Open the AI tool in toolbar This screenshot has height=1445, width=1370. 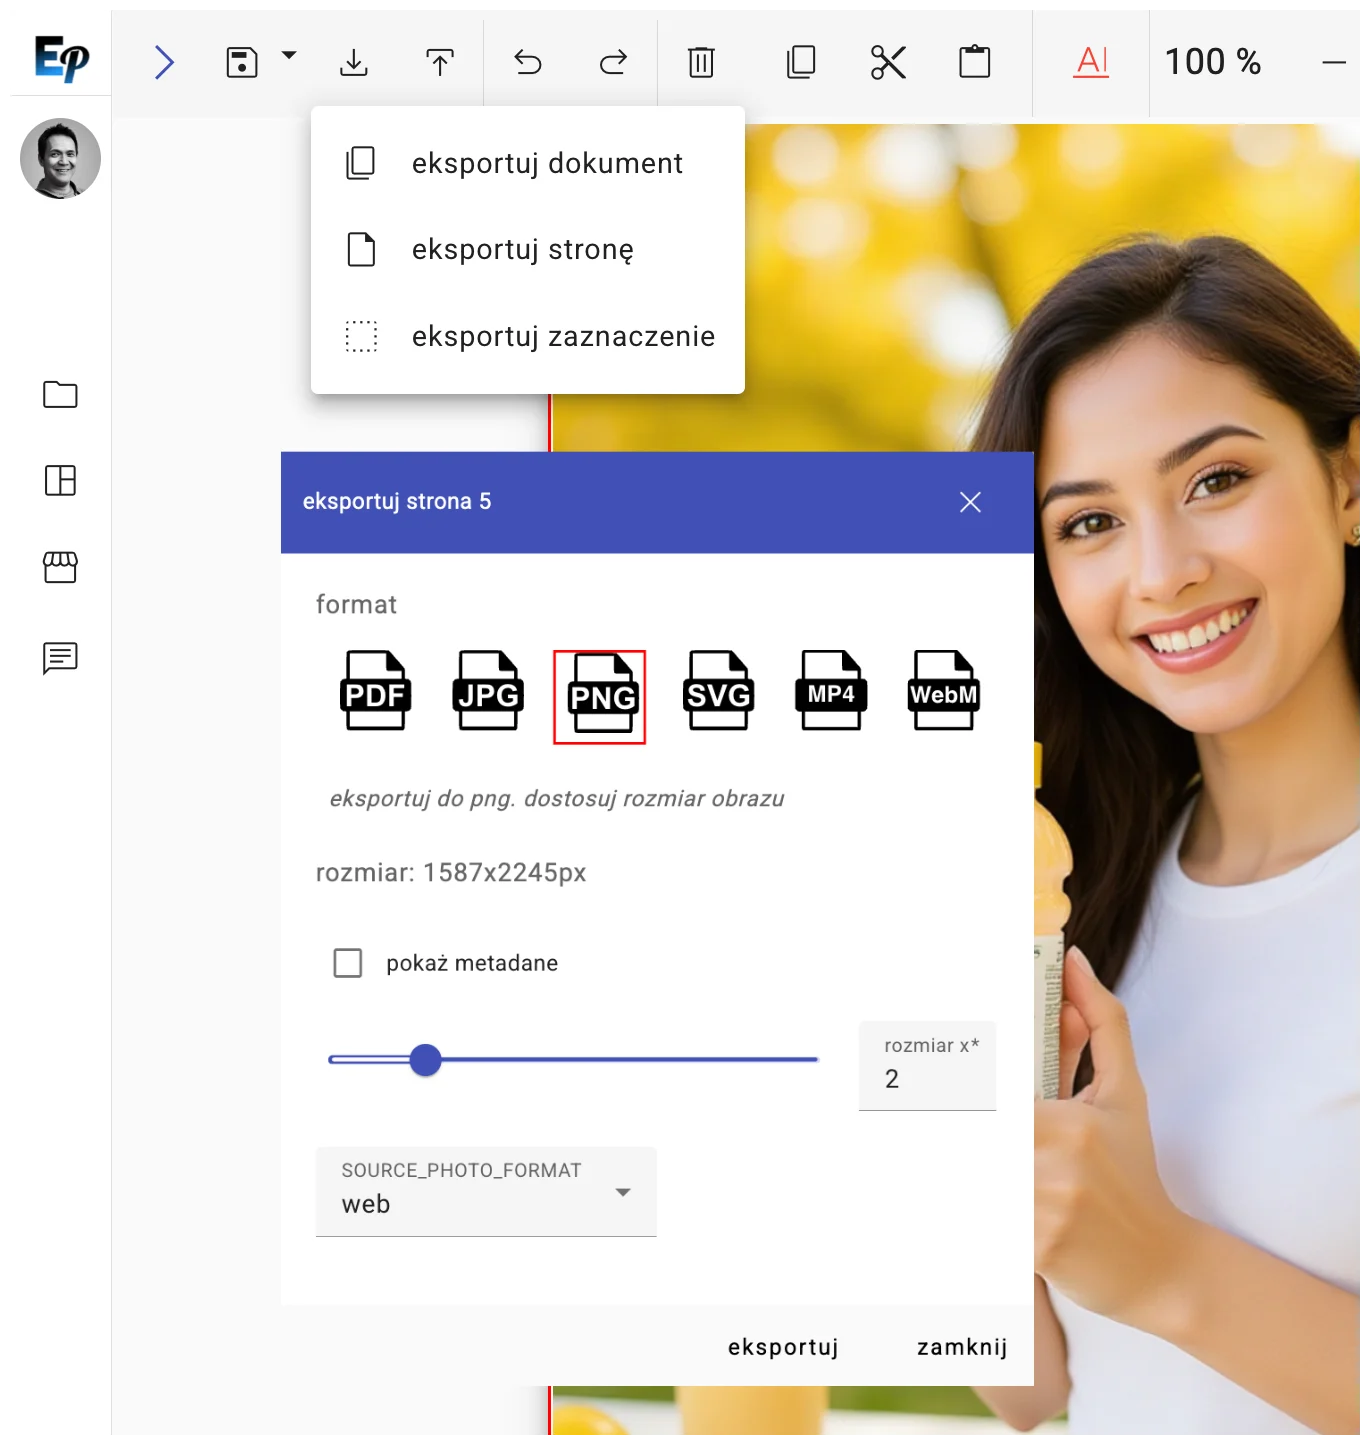(x=1091, y=62)
